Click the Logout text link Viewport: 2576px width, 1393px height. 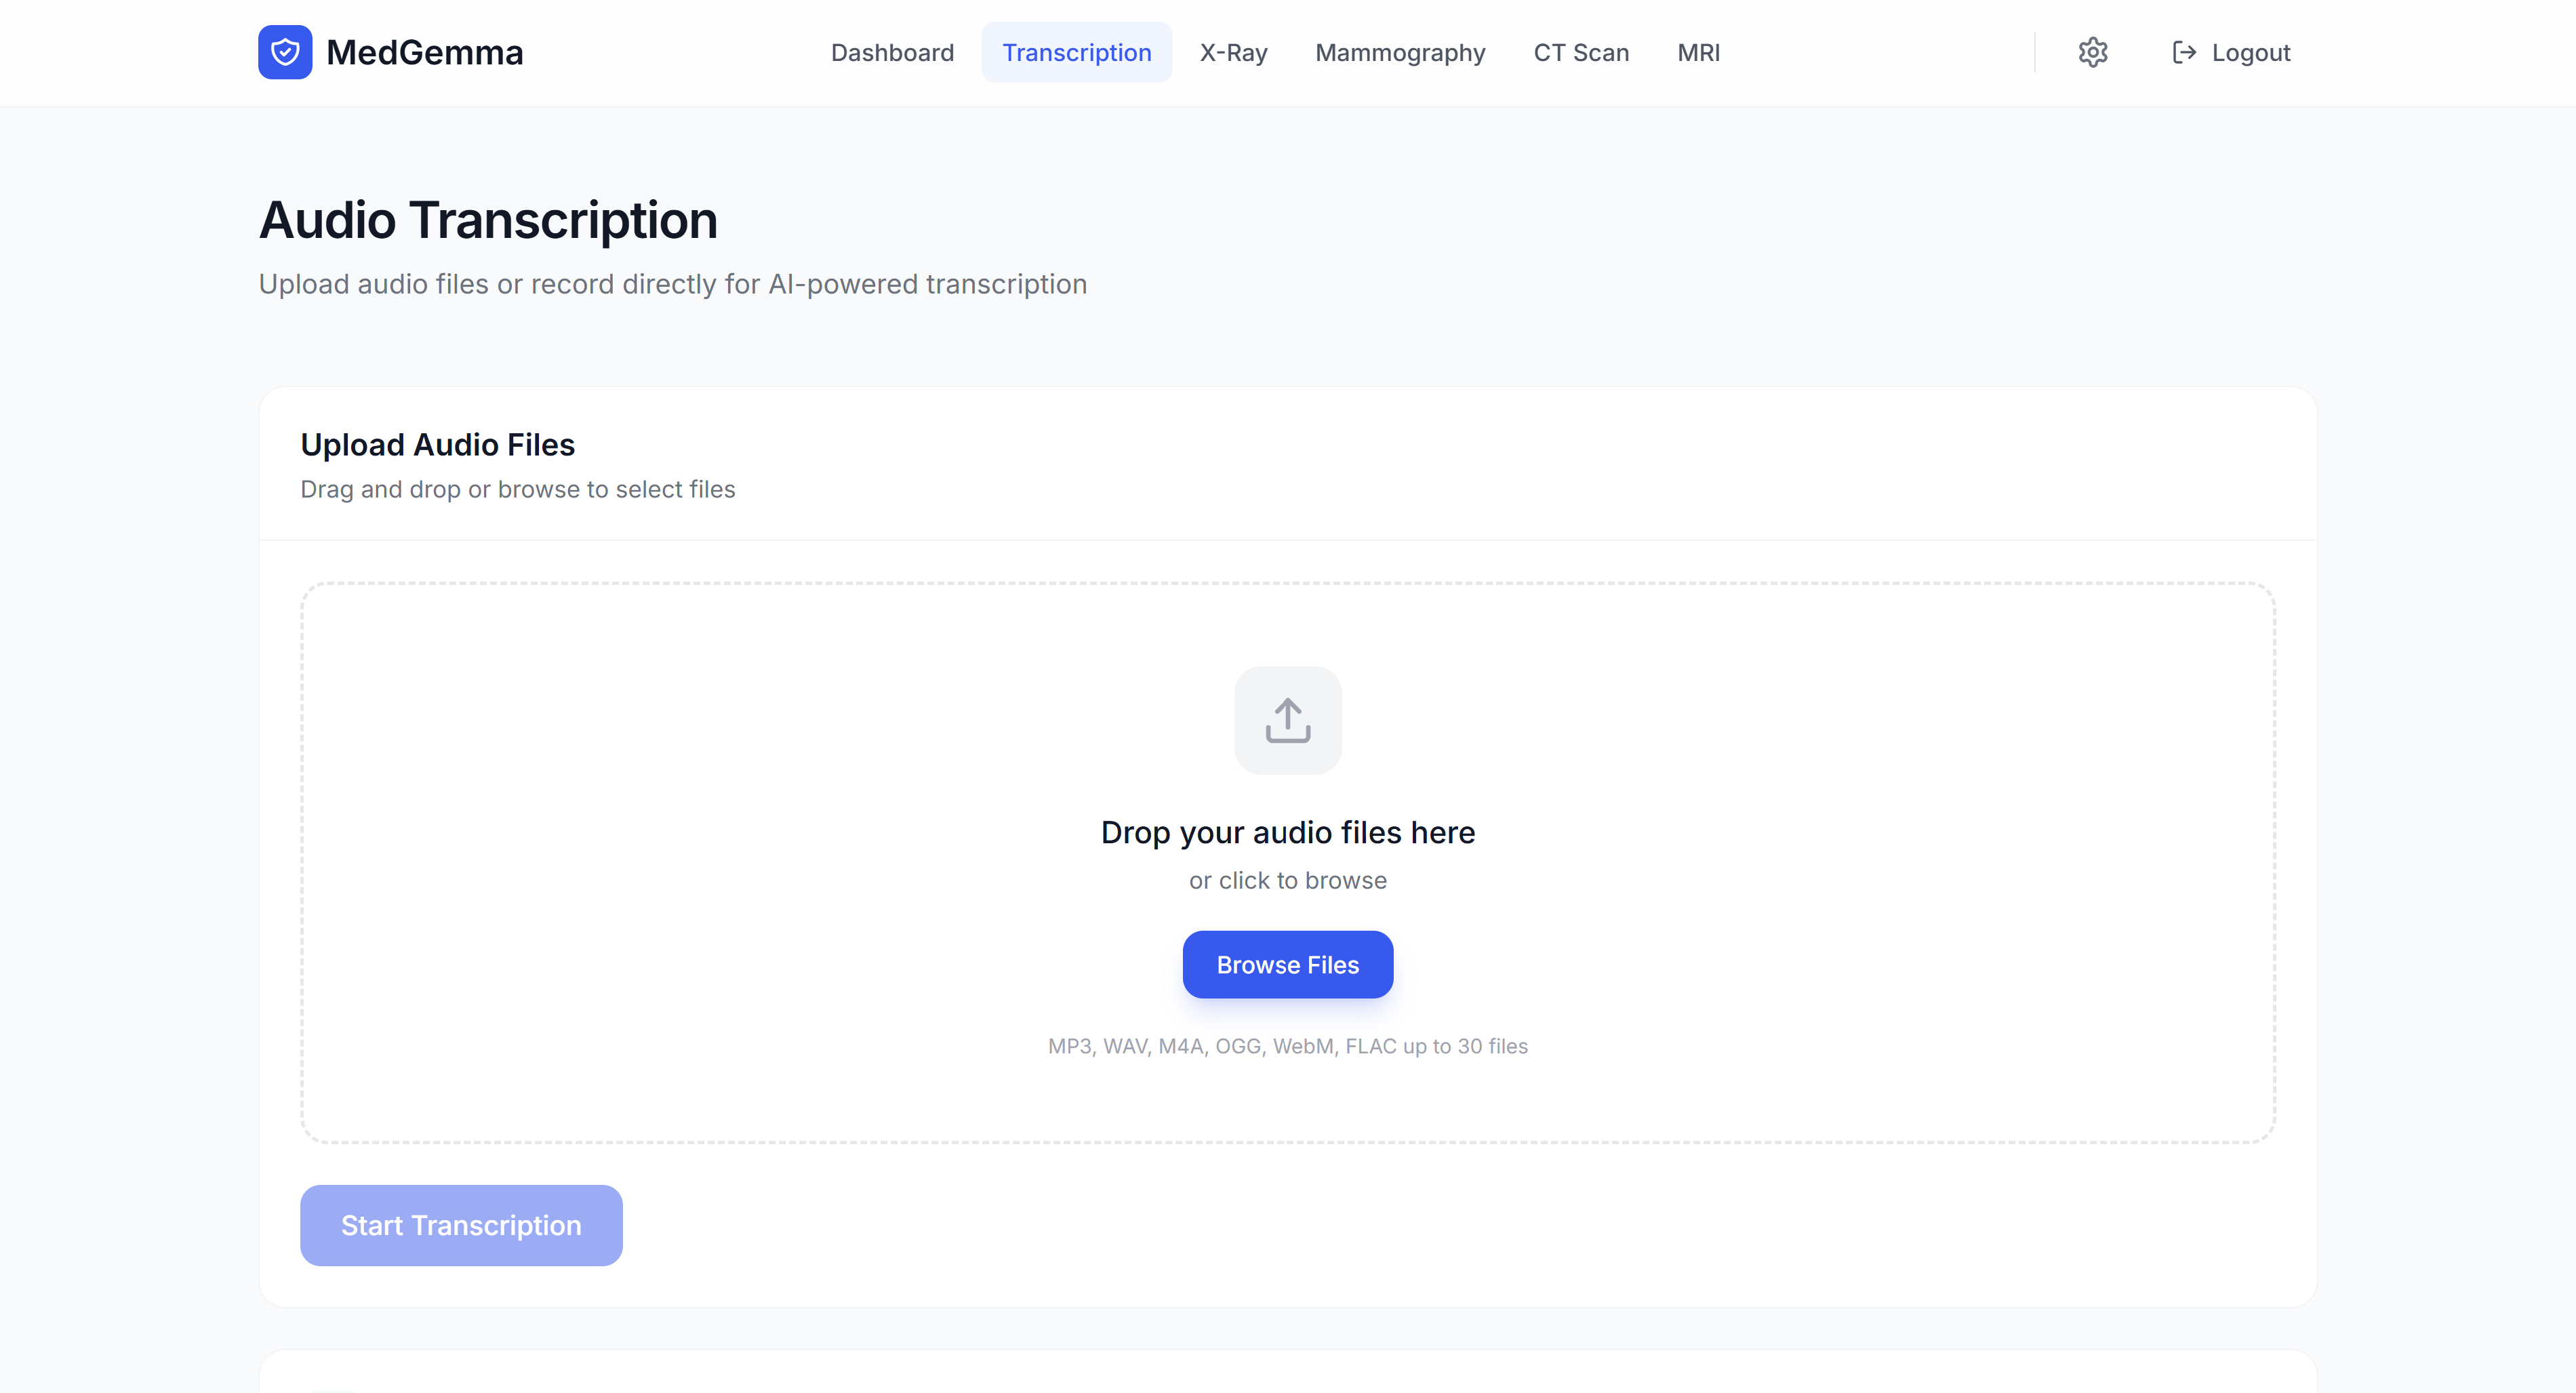[x=2250, y=52]
